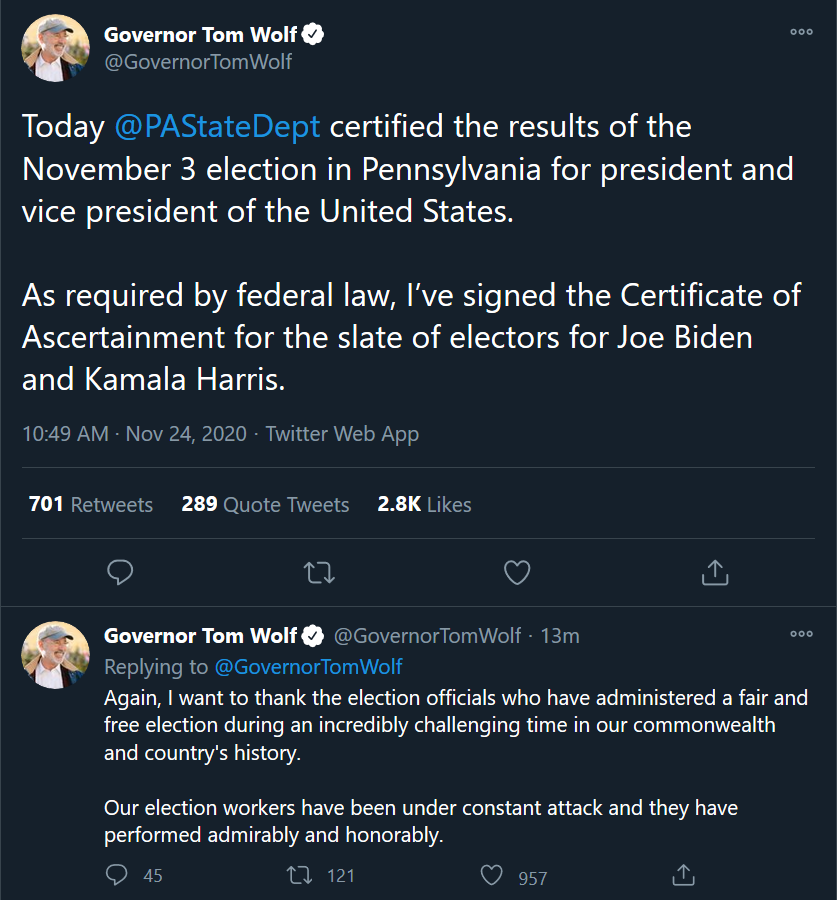837x900 pixels.
Task: Open the reply tweet's profile avatar
Action: [55, 655]
